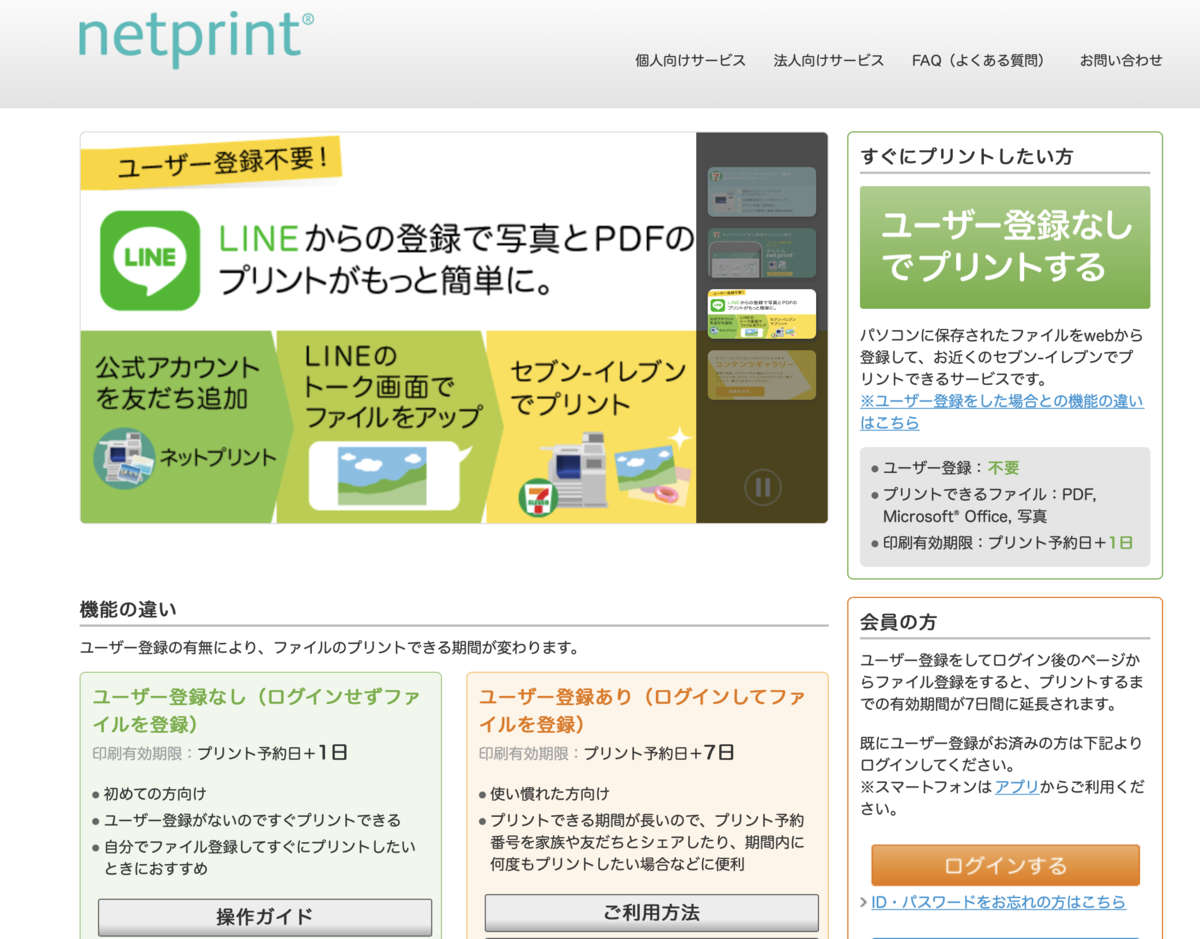Click the すぐにプリントしたい方 heading
1200x939 pixels.
click(x=966, y=157)
